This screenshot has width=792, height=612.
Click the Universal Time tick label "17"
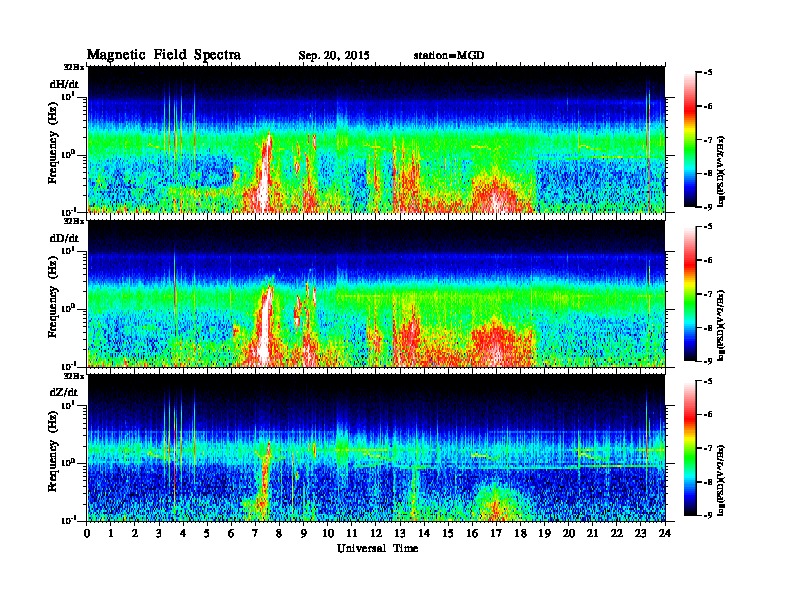(496, 534)
